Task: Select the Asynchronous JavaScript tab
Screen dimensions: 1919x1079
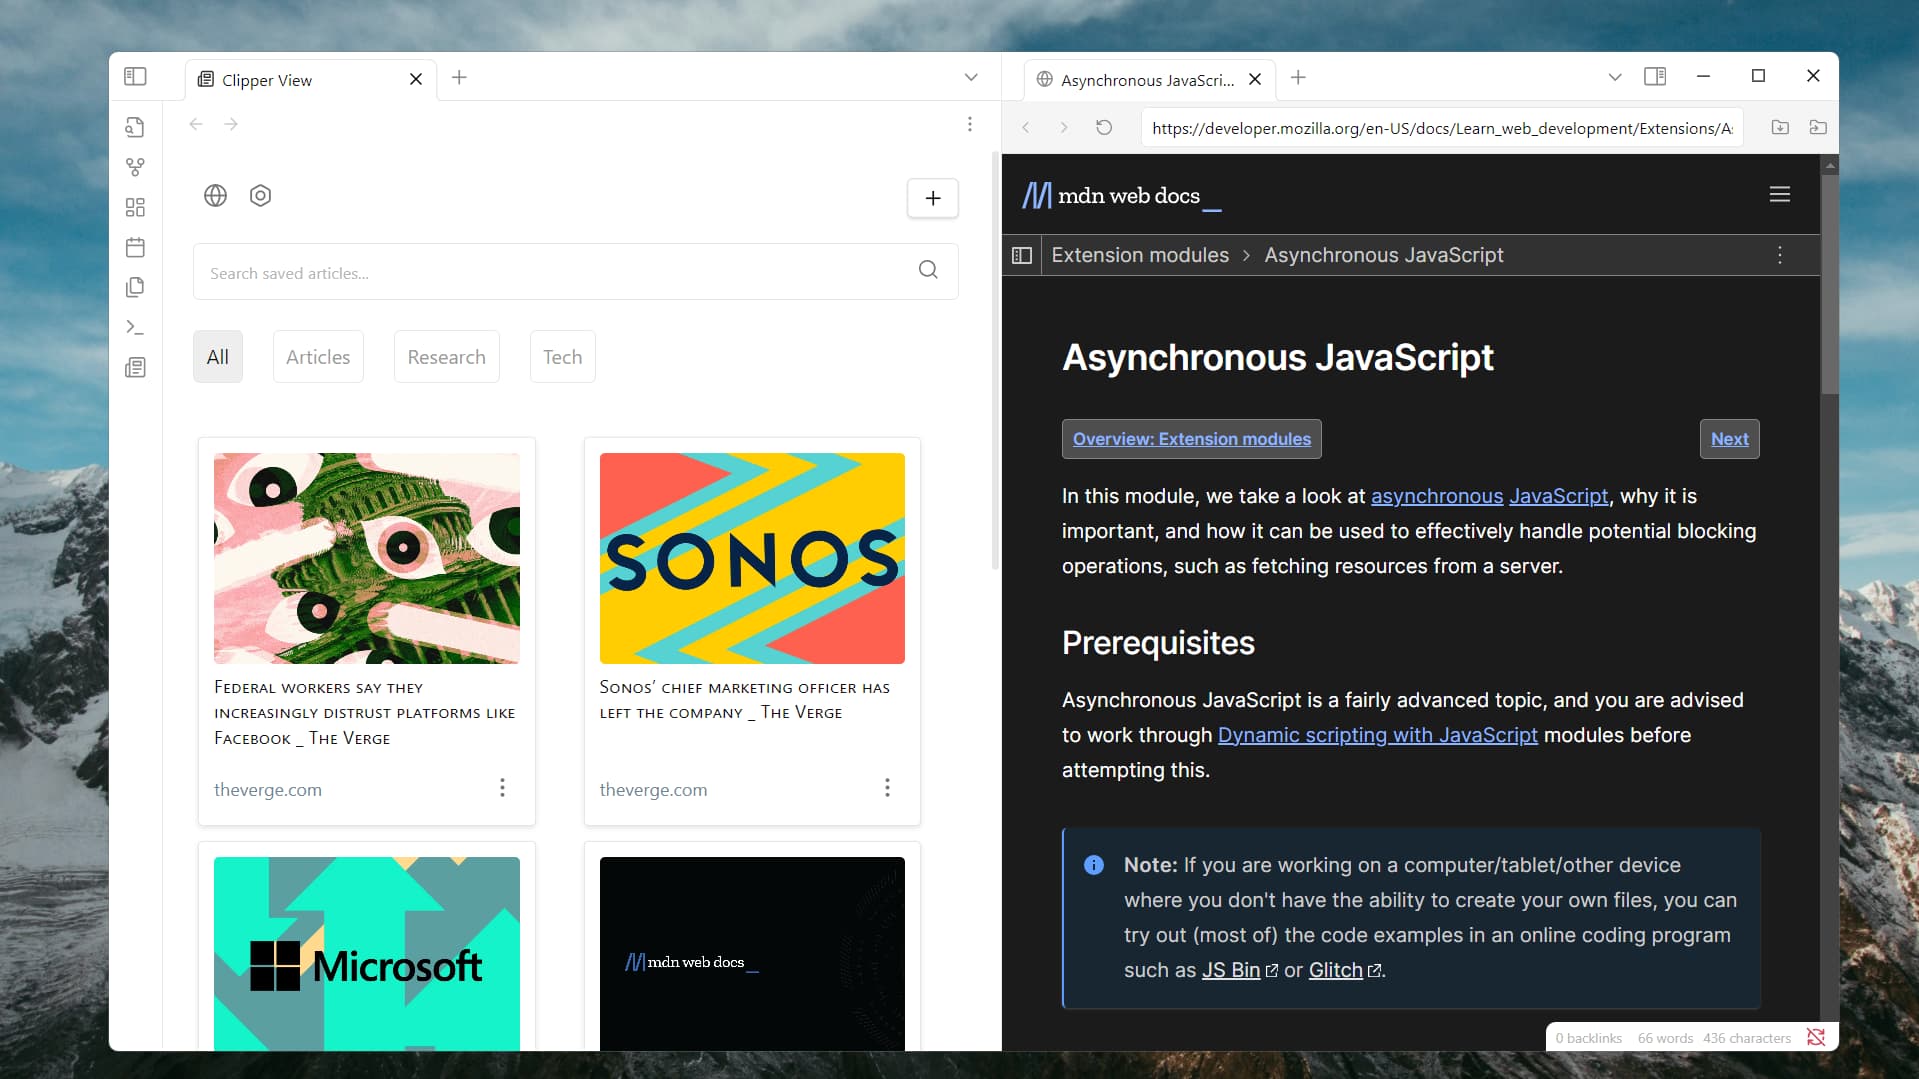Action: [x=1150, y=79]
